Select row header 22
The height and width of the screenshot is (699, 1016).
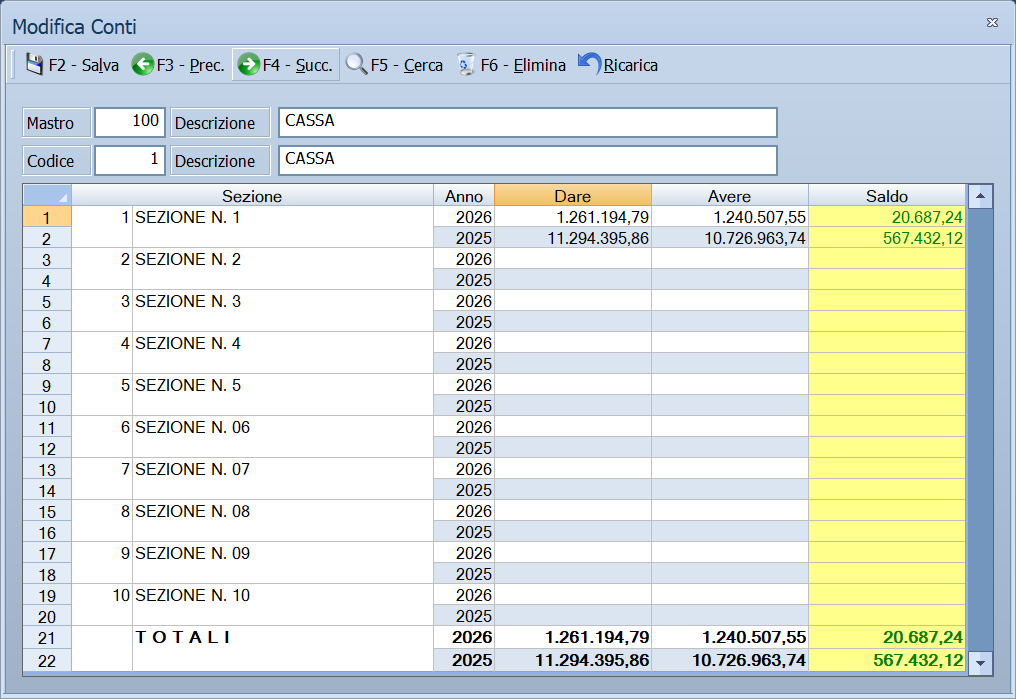pos(47,661)
